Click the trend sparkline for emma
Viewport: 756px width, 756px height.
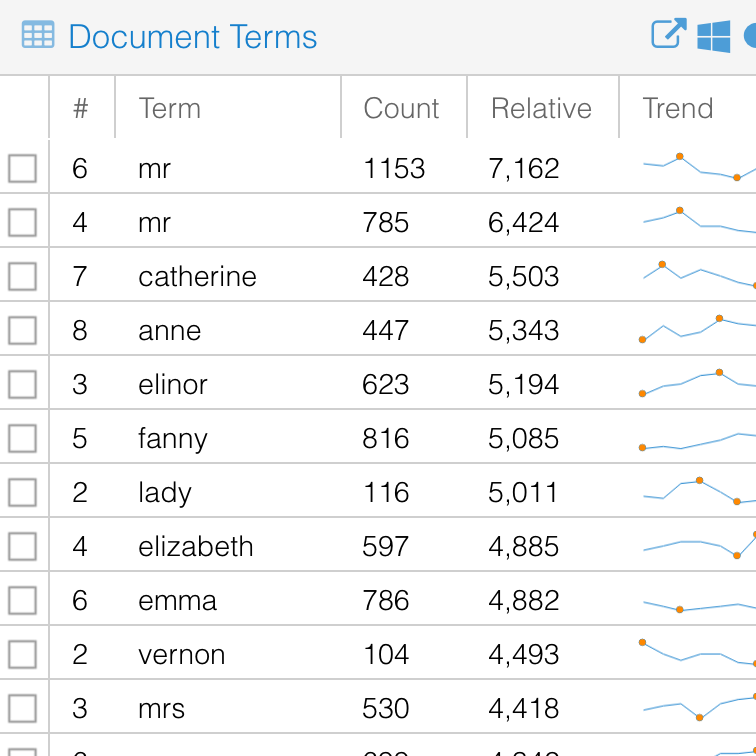[698, 605]
